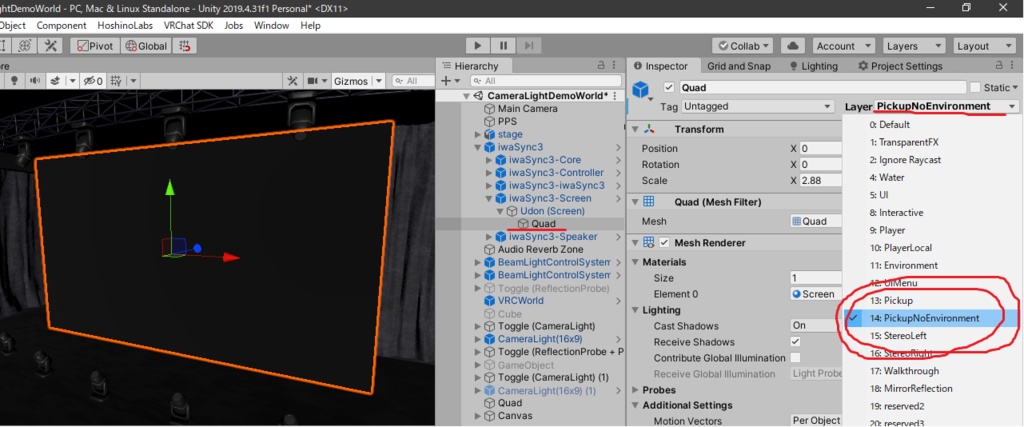Image resolution: width=1024 pixels, height=427 pixels.
Task: Toggle the Hierarchy panel lock icon
Action: coord(601,66)
